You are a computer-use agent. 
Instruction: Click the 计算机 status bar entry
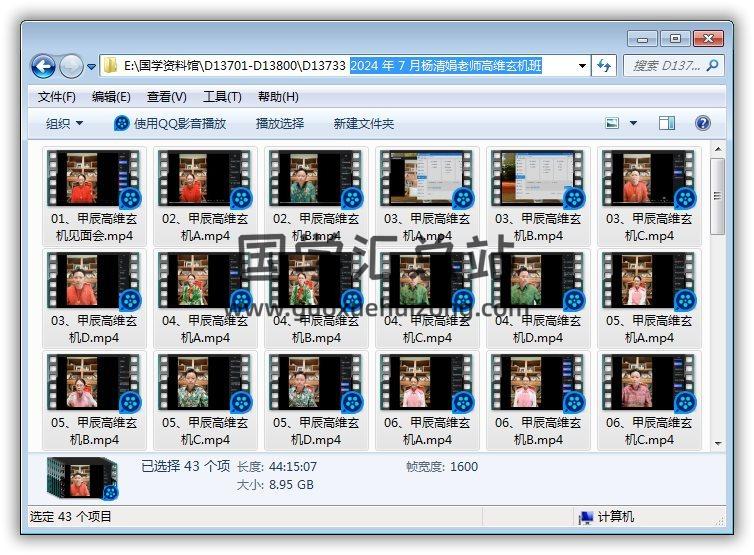point(607,517)
